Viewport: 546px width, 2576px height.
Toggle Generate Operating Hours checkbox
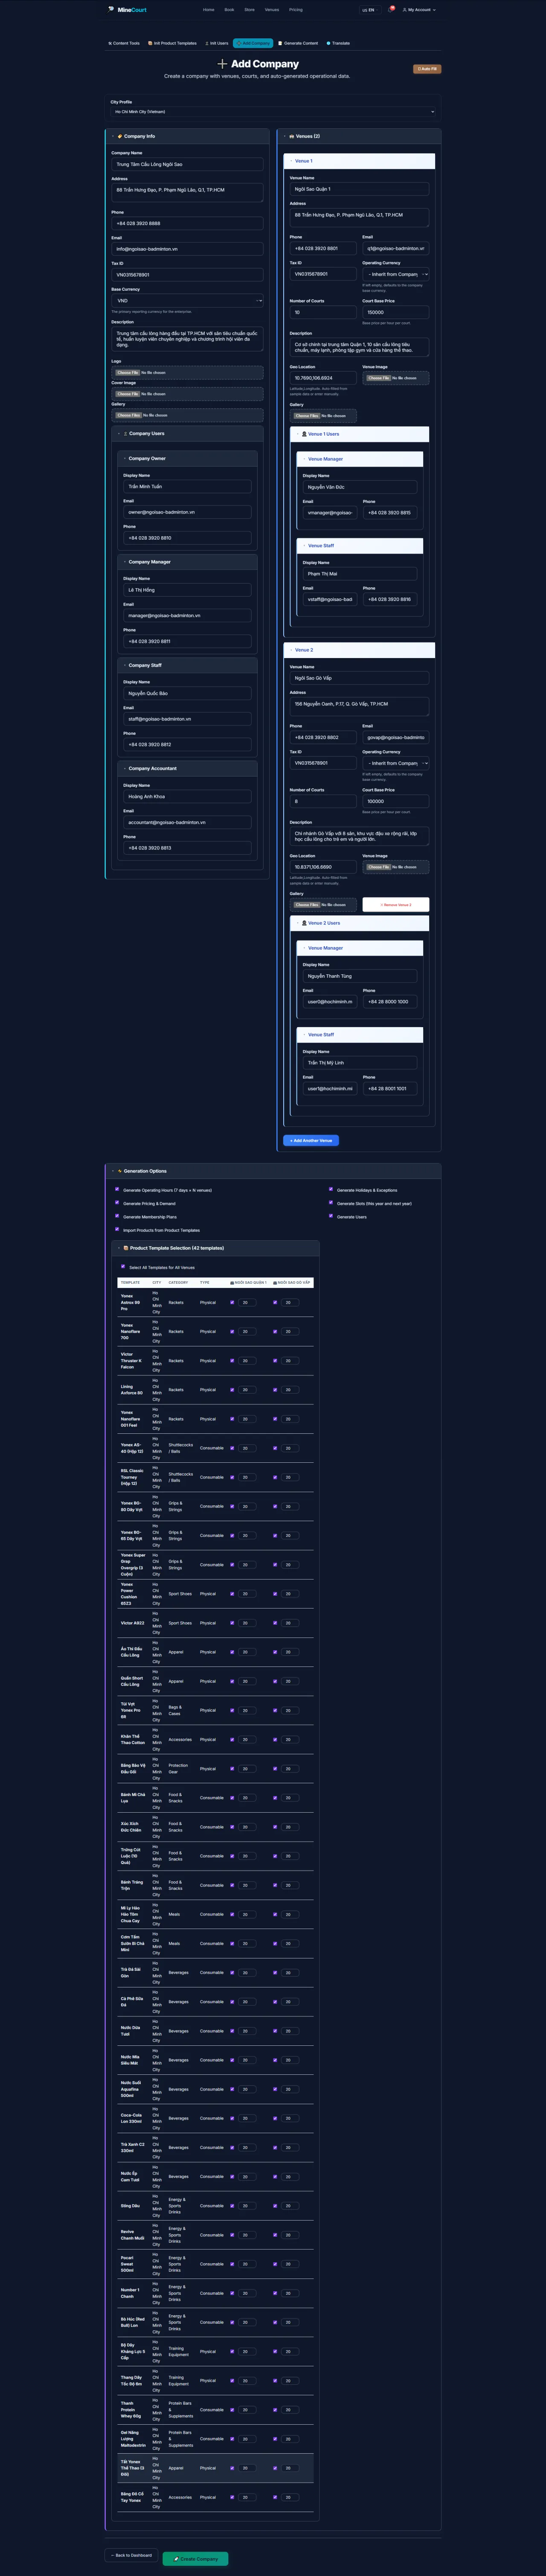(x=117, y=1190)
